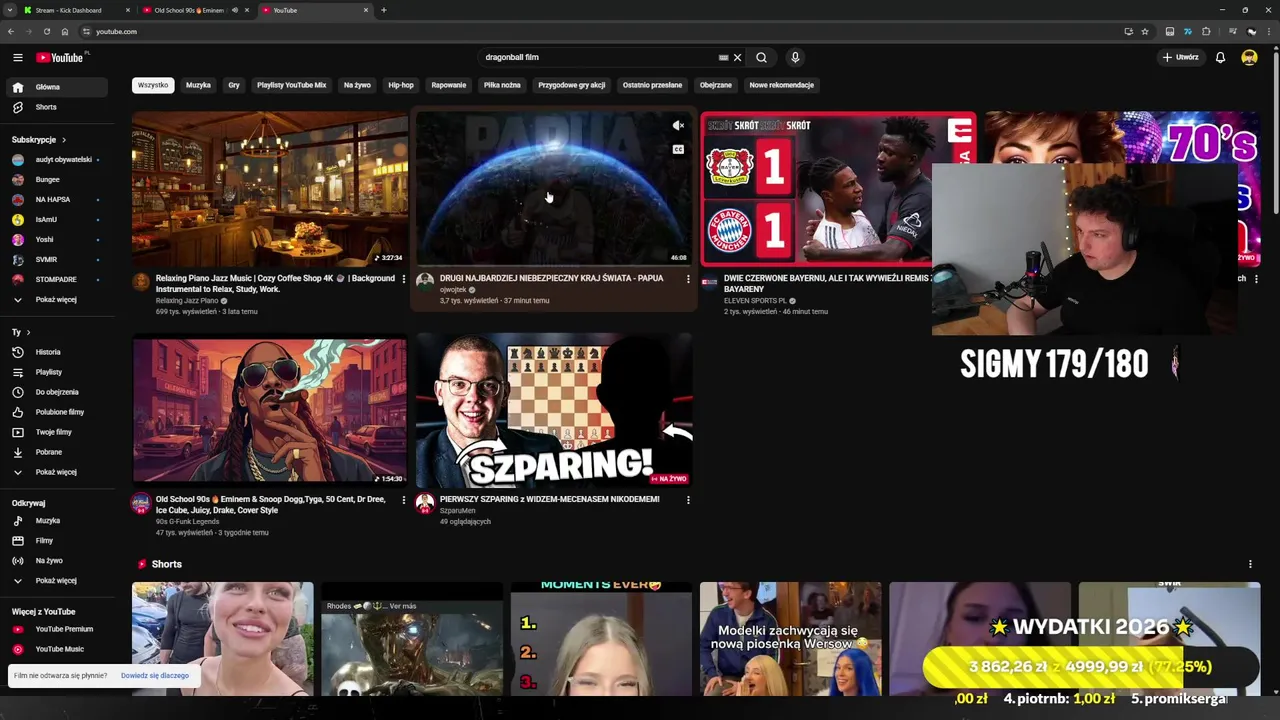Select the Ostatnio przesłane chip
This screenshot has height=720, width=1280.
(652, 85)
